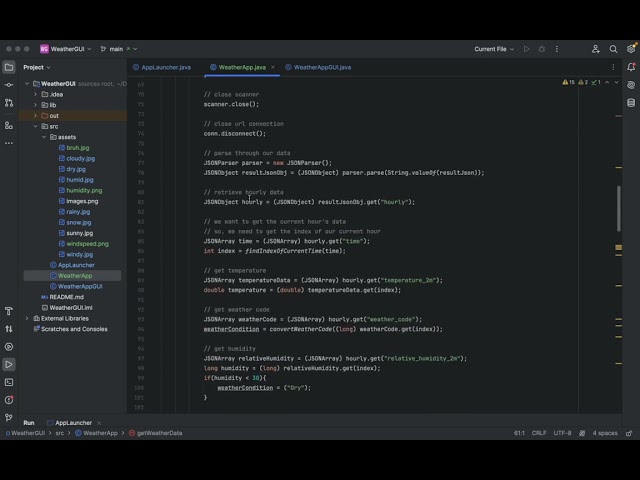The height and width of the screenshot is (480, 640).
Task: Open the Problems tool window icon
Action: click(9, 400)
